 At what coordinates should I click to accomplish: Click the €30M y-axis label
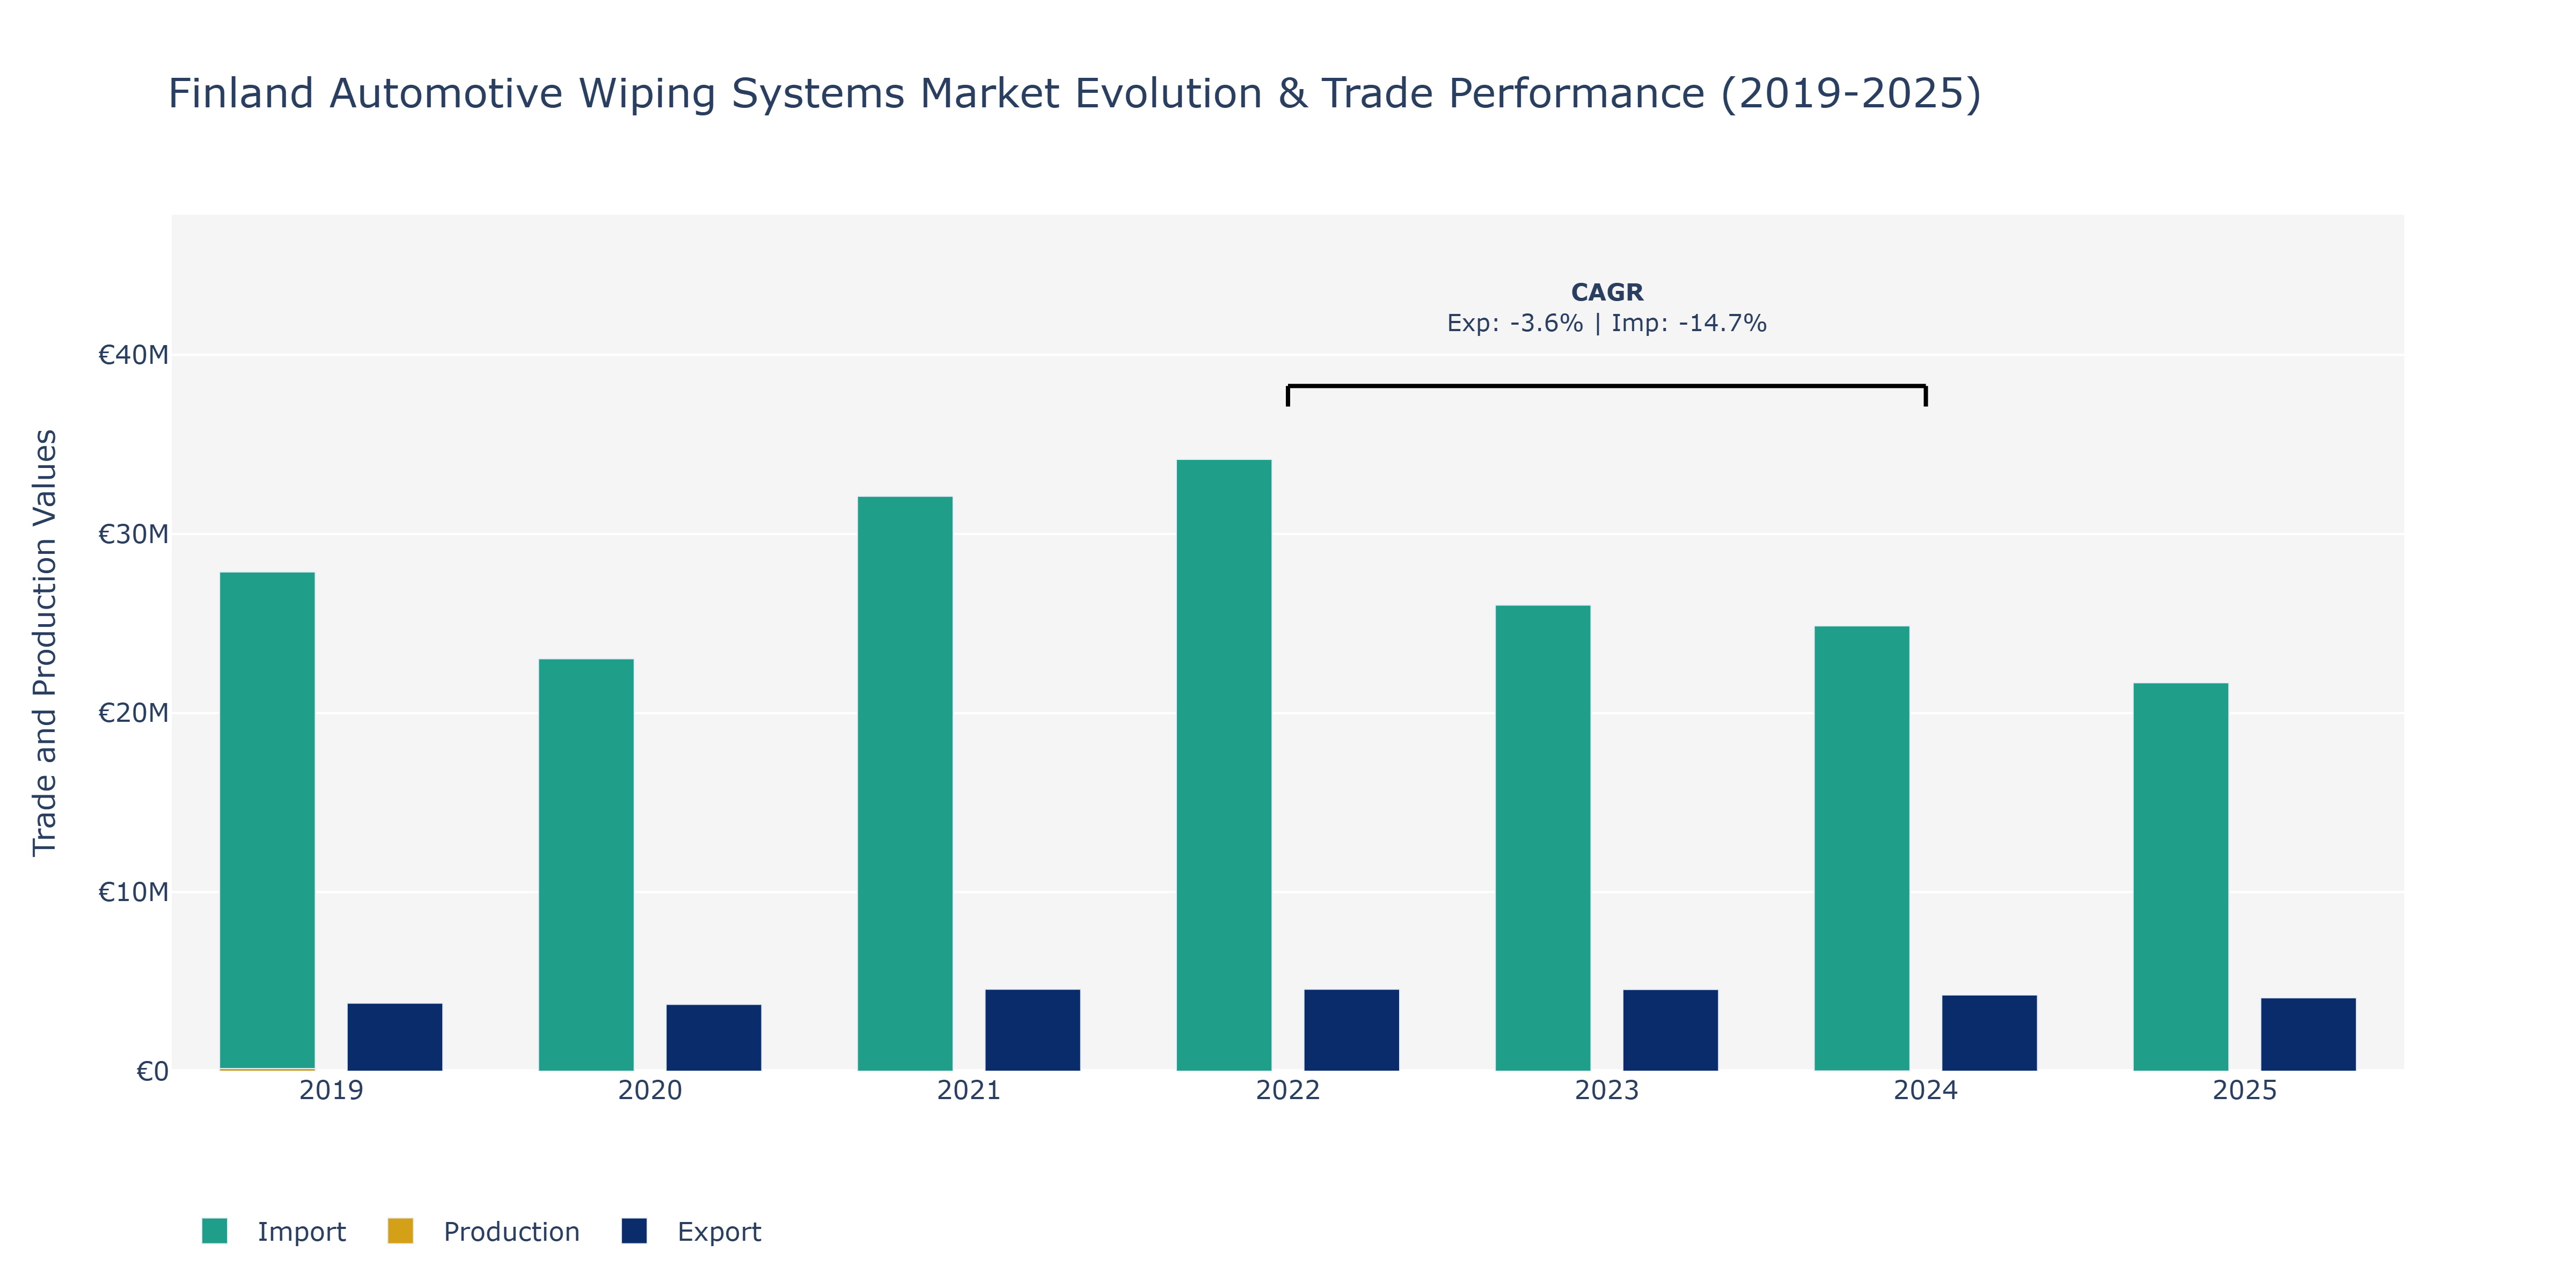coord(133,534)
